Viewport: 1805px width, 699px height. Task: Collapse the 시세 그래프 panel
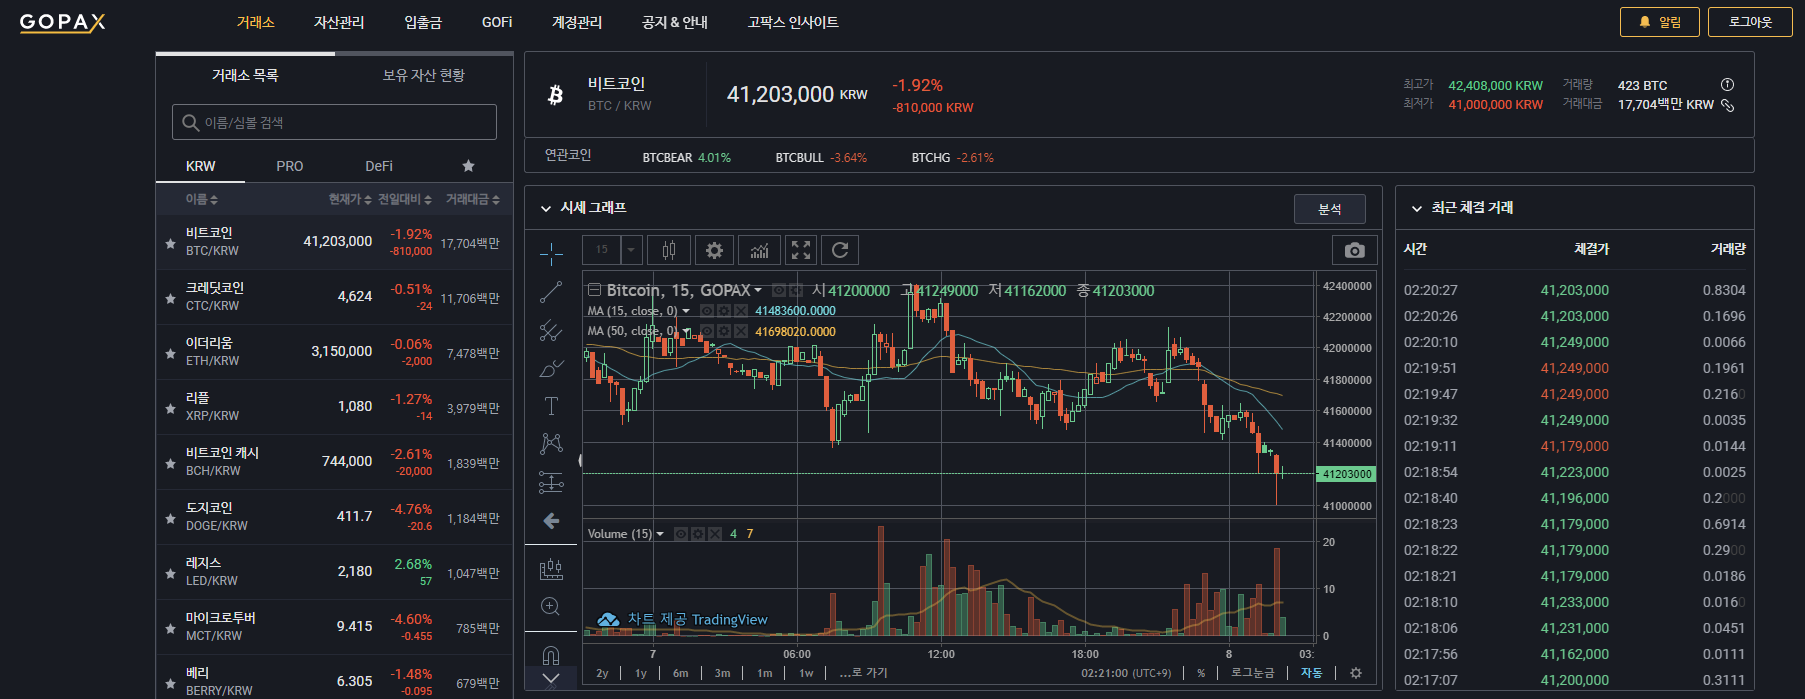point(545,208)
